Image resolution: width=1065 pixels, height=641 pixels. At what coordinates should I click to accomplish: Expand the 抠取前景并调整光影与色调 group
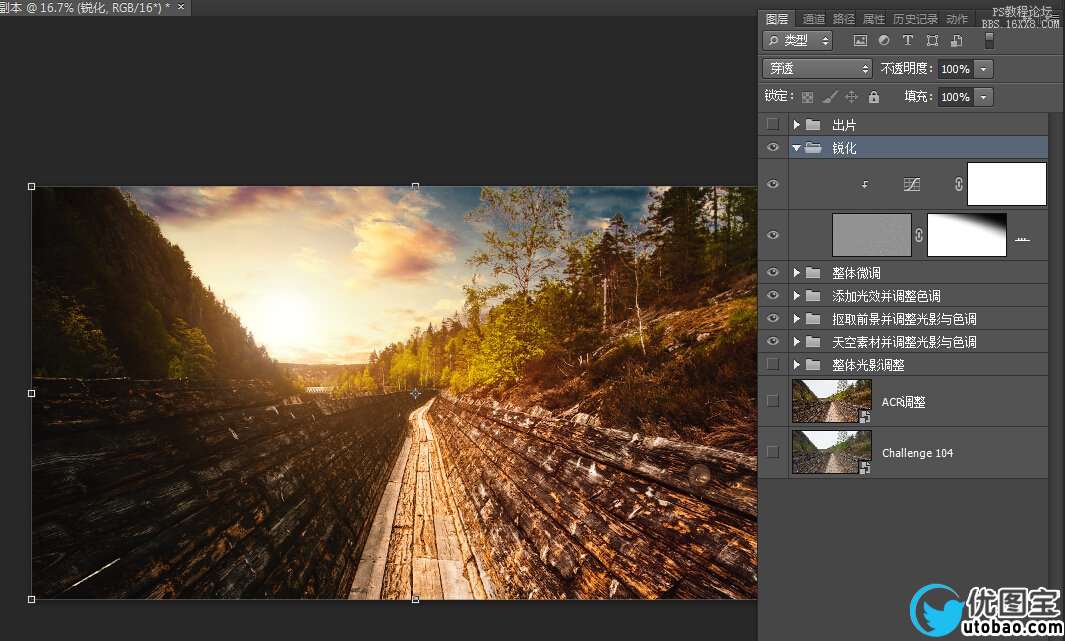(797, 319)
